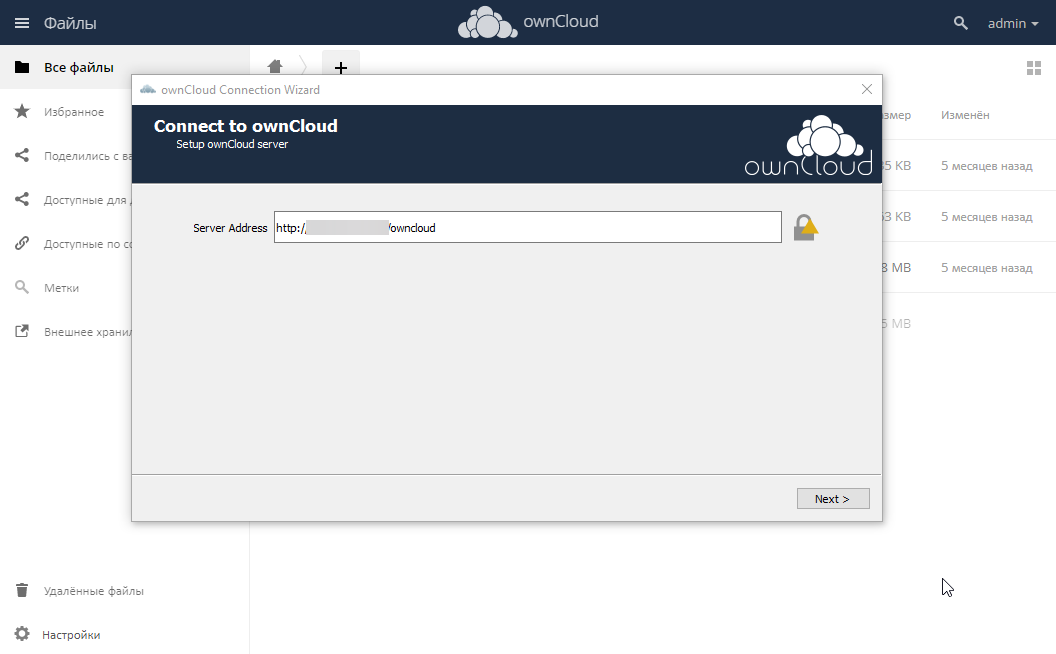Open the 'Метки' tags section
Image resolution: width=1056 pixels, height=654 pixels.
[x=61, y=288]
